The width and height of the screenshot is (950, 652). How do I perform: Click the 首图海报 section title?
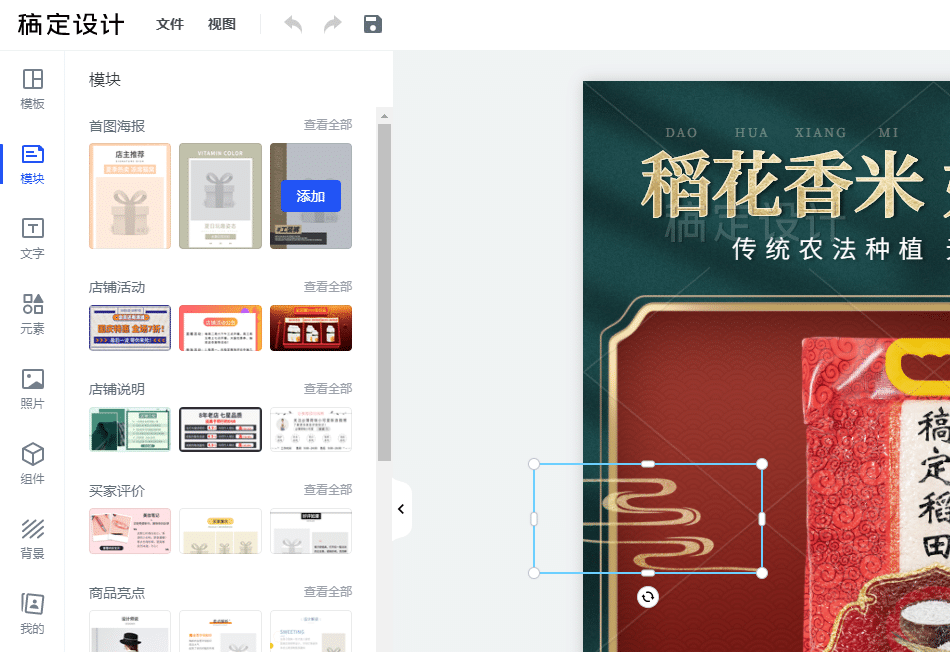[117, 126]
